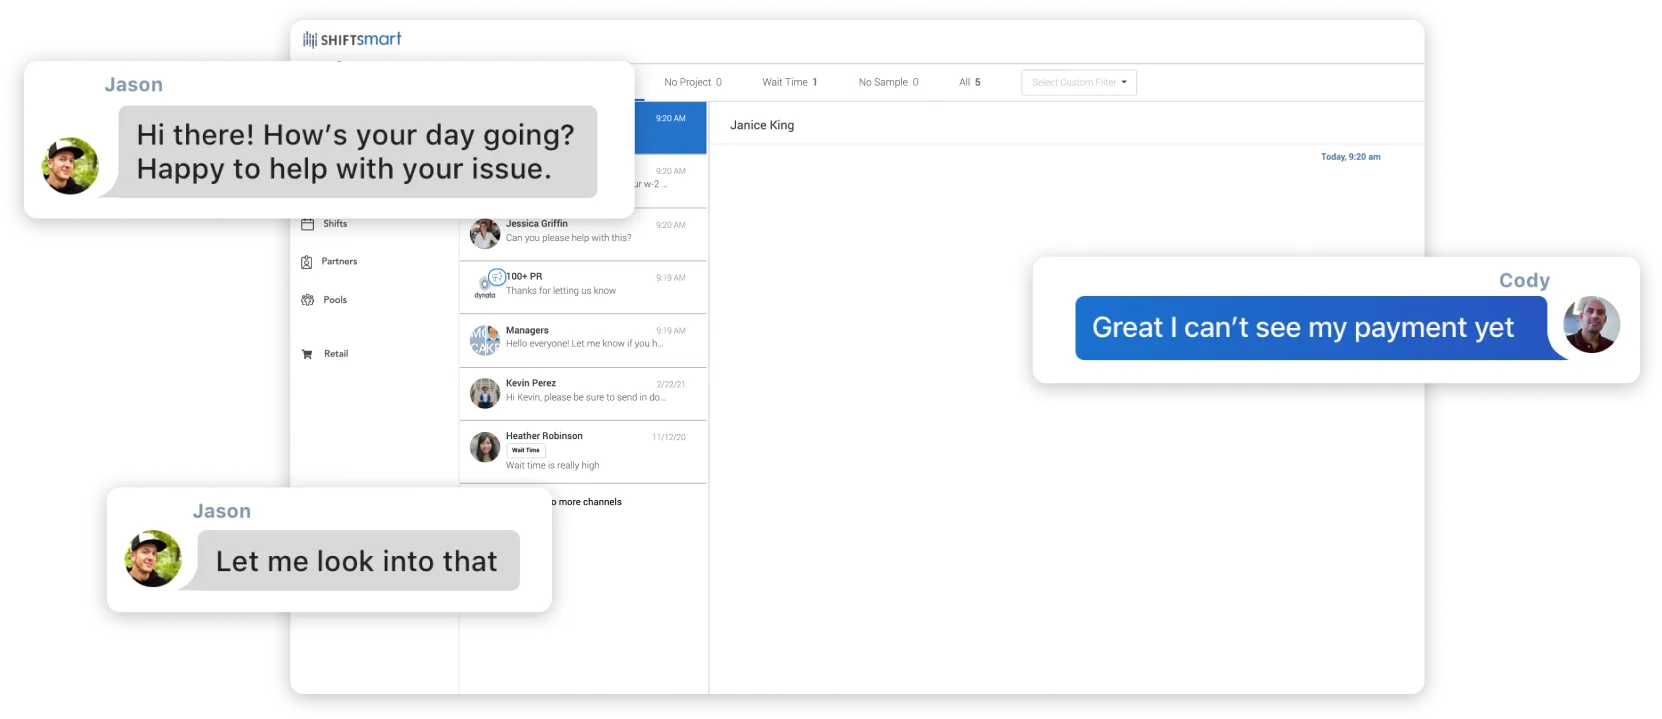Image resolution: width=1662 pixels, height=719 pixels.
Task: Click the Heather Robinson name text
Action: click(544, 436)
